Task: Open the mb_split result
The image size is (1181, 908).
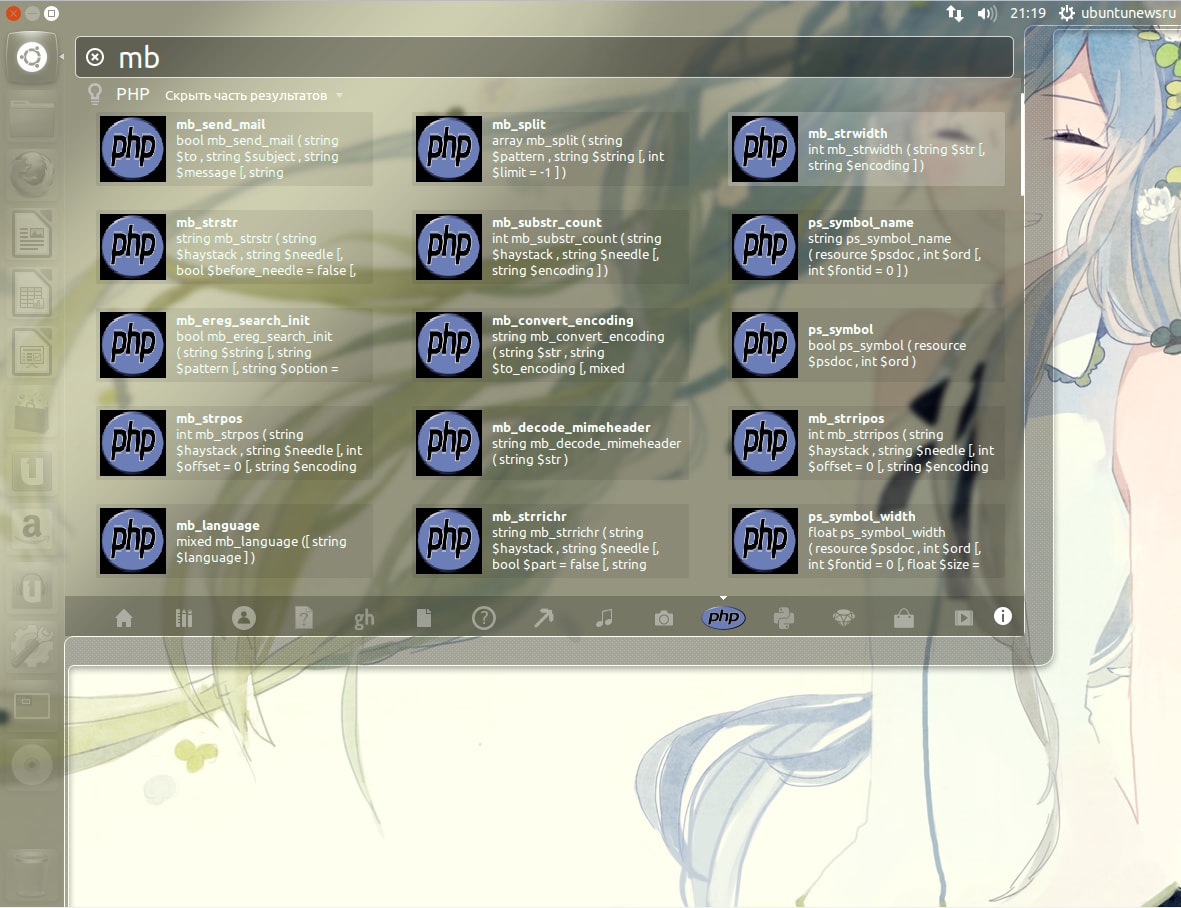Action: 551,149
